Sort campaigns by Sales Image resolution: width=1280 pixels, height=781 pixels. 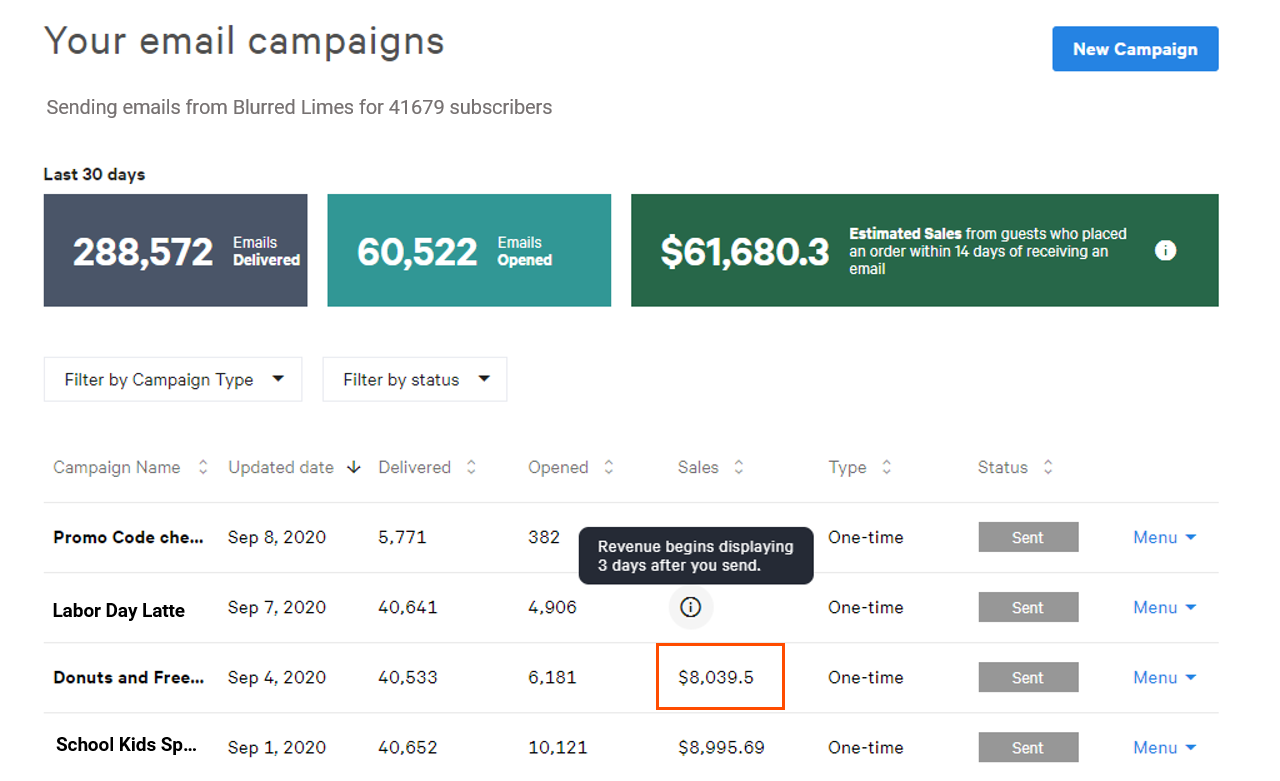(x=737, y=467)
